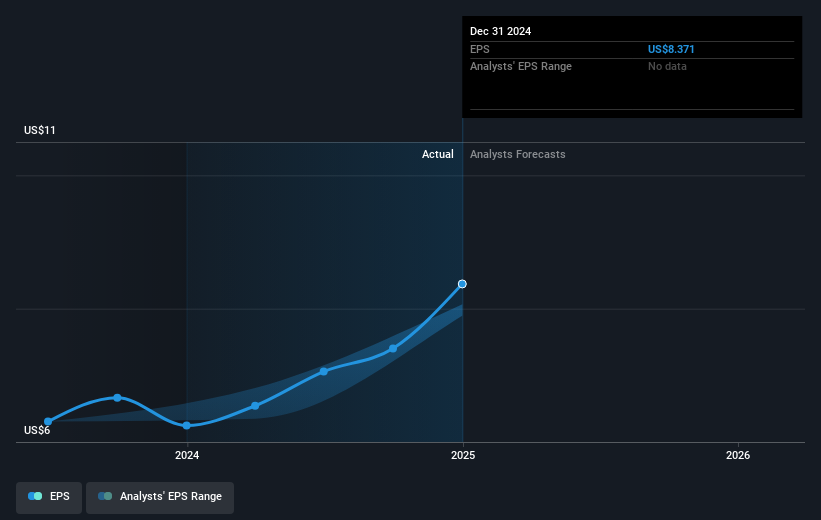Toggle the Analysts' EPS Range legend button
This screenshot has height=520, width=821.
click(160, 497)
